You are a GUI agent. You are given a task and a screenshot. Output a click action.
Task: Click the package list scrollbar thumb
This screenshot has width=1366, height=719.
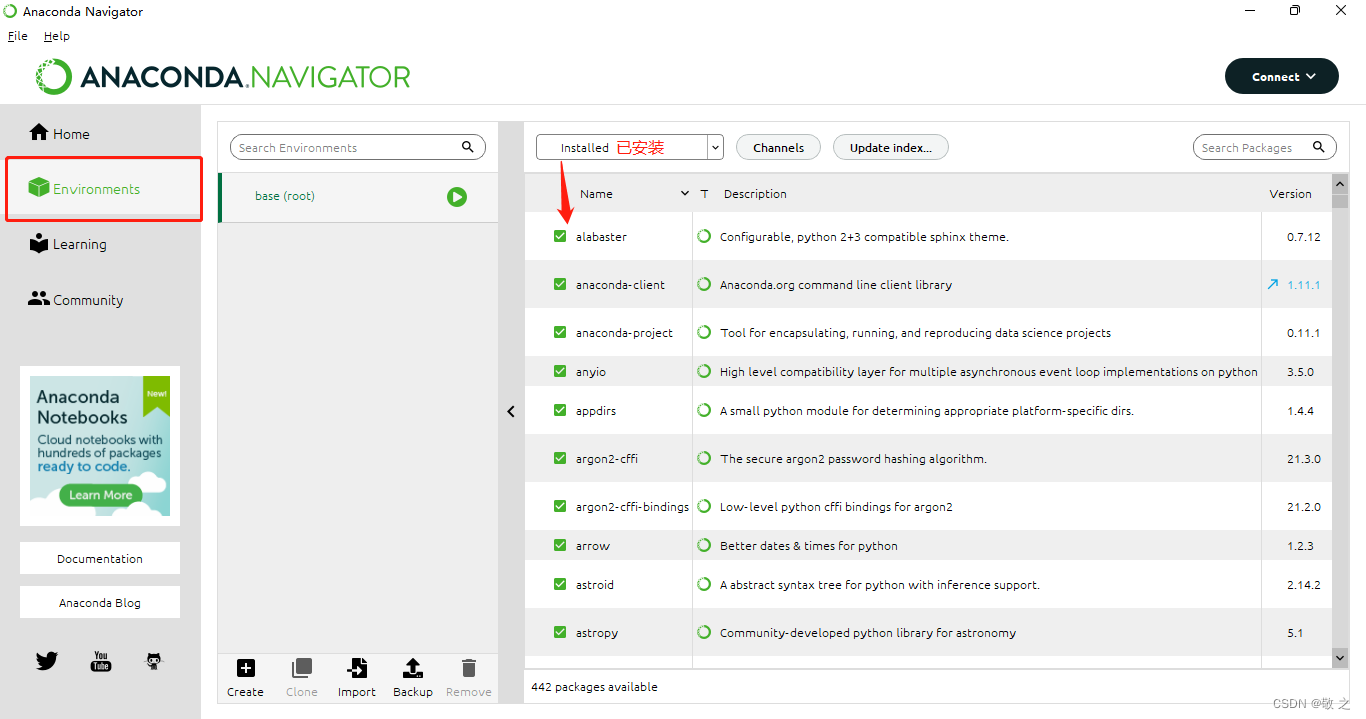[x=1340, y=201]
